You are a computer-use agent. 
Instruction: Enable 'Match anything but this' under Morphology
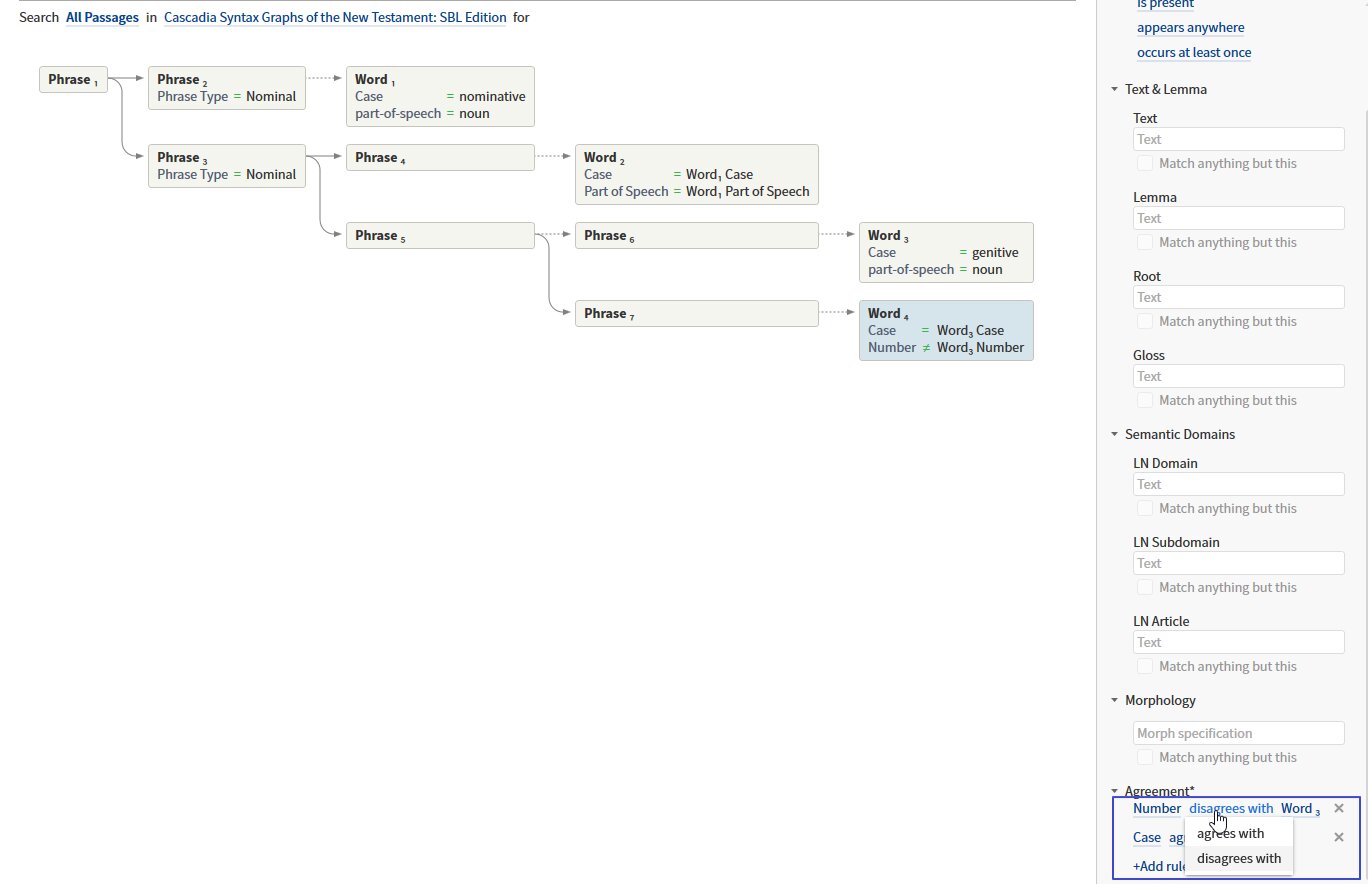click(1145, 757)
